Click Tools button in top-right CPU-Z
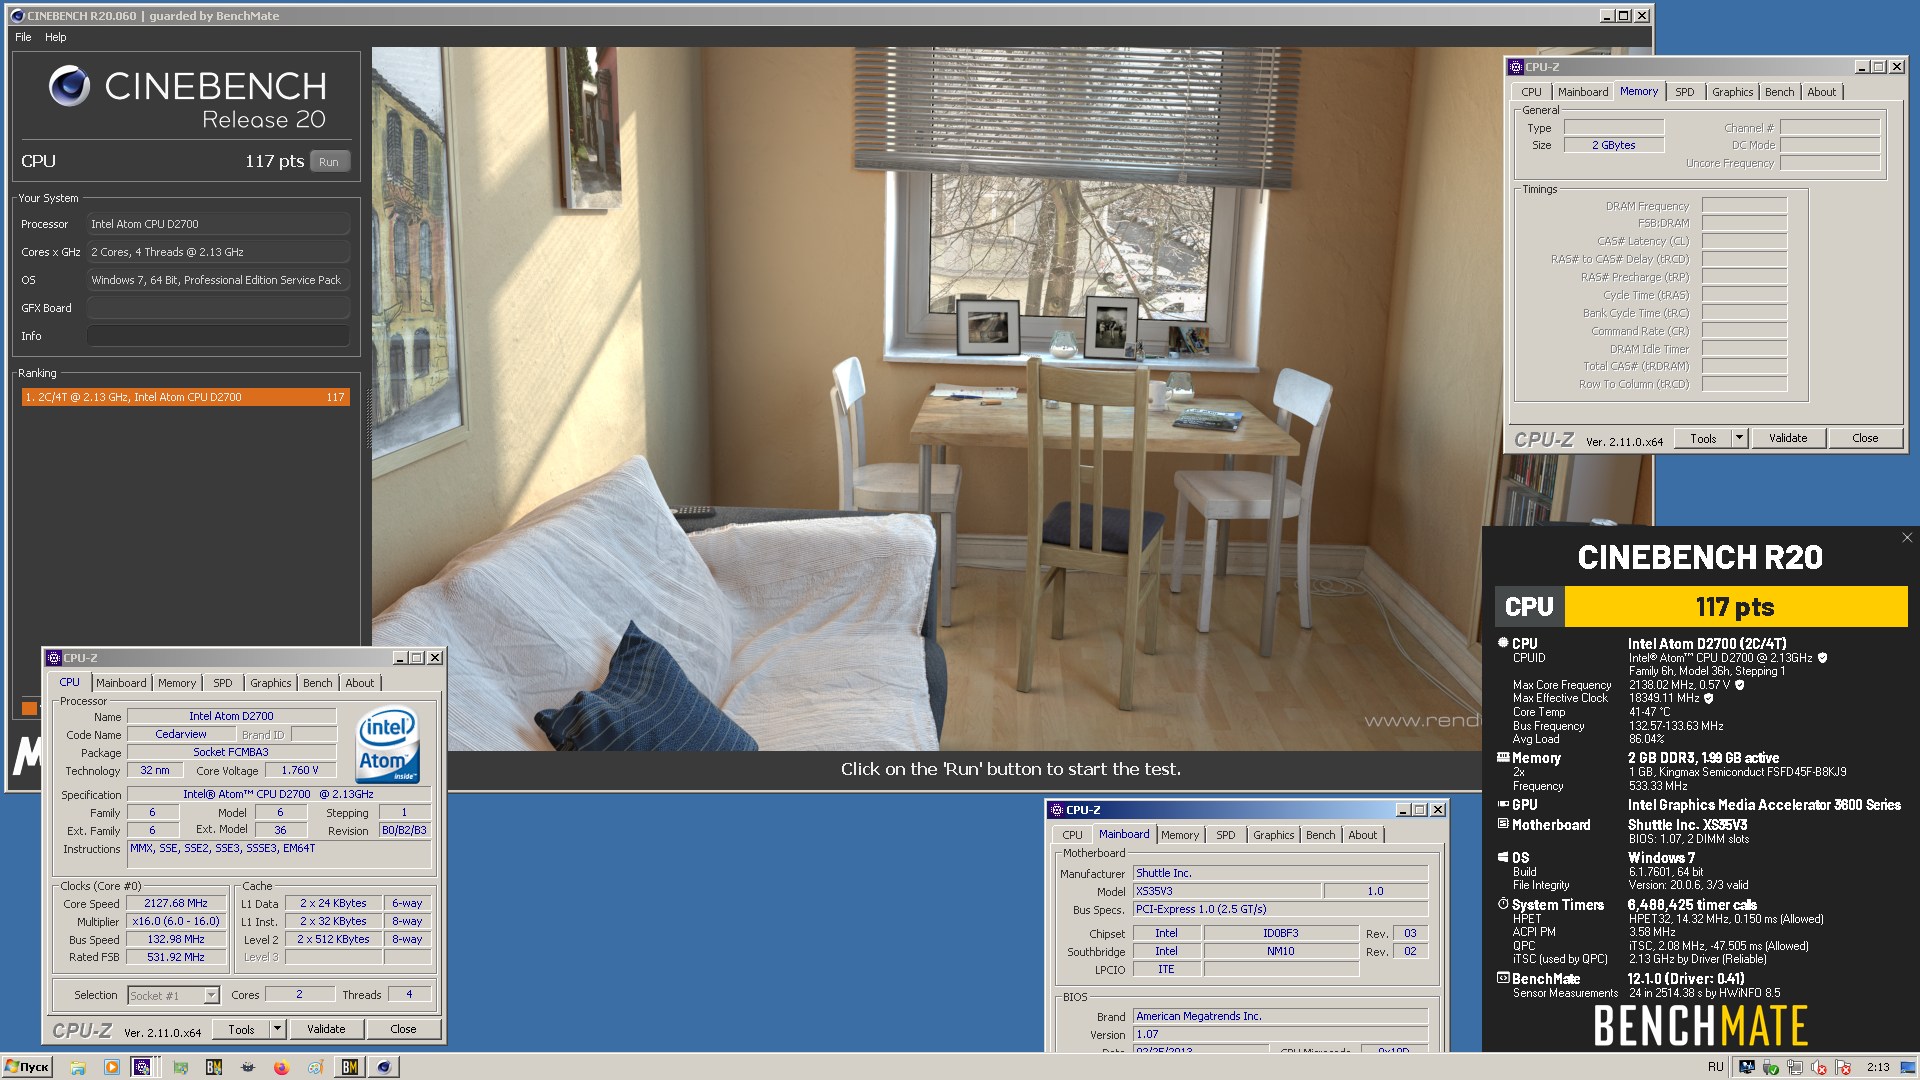 (x=1703, y=438)
